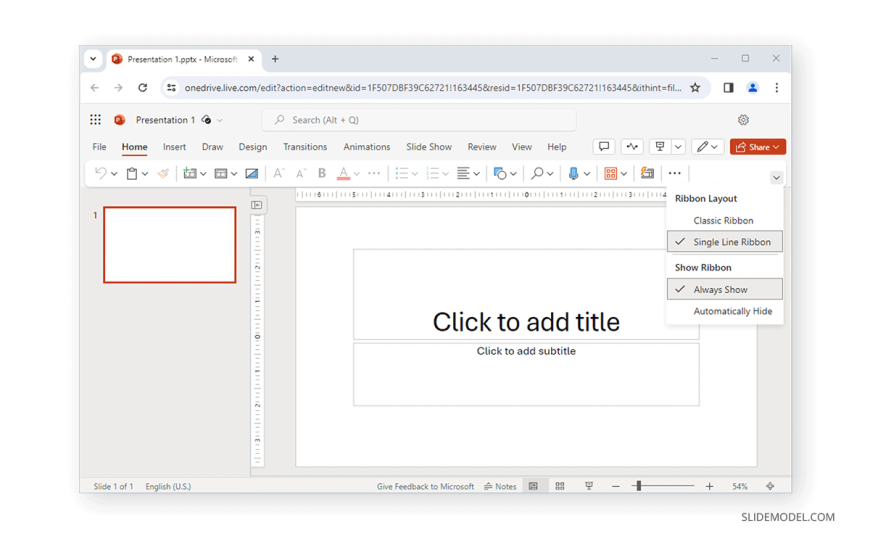Toggle the Notes pane
Image resolution: width=870 pixels, height=539 pixels.
[500, 486]
